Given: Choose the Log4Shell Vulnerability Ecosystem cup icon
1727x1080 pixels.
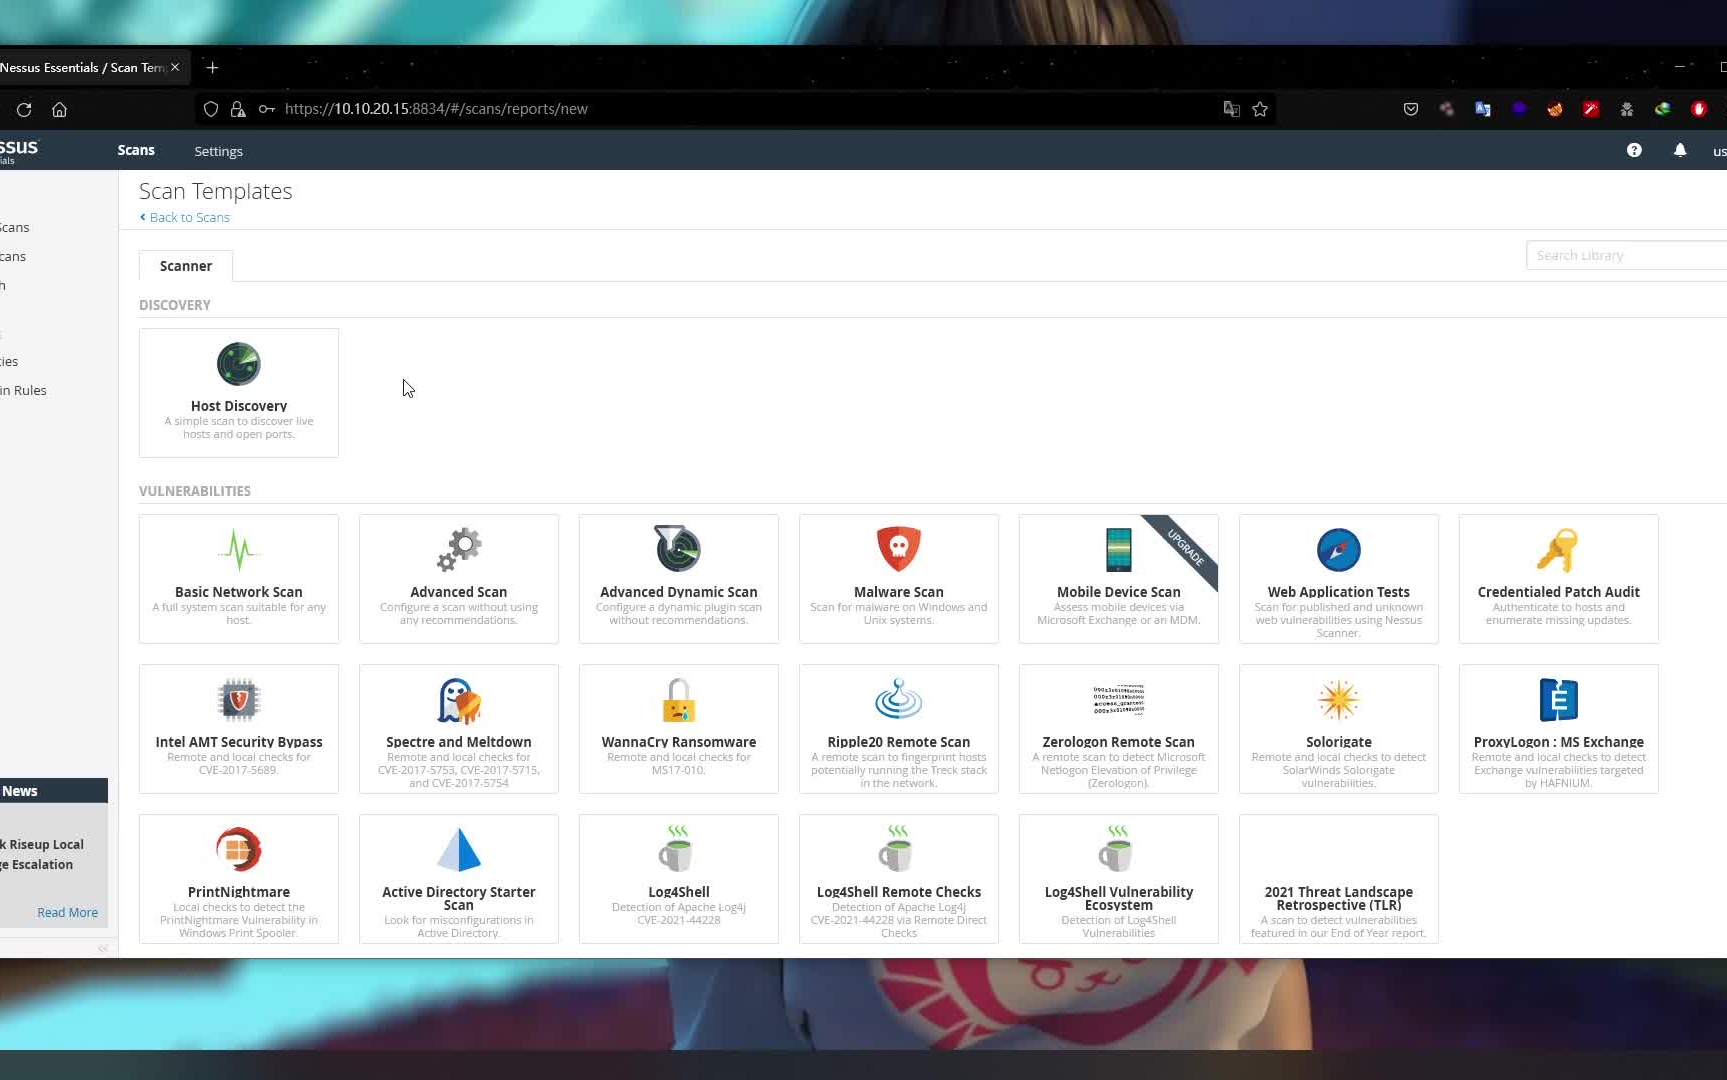Looking at the screenshot, I should 1117,848.
